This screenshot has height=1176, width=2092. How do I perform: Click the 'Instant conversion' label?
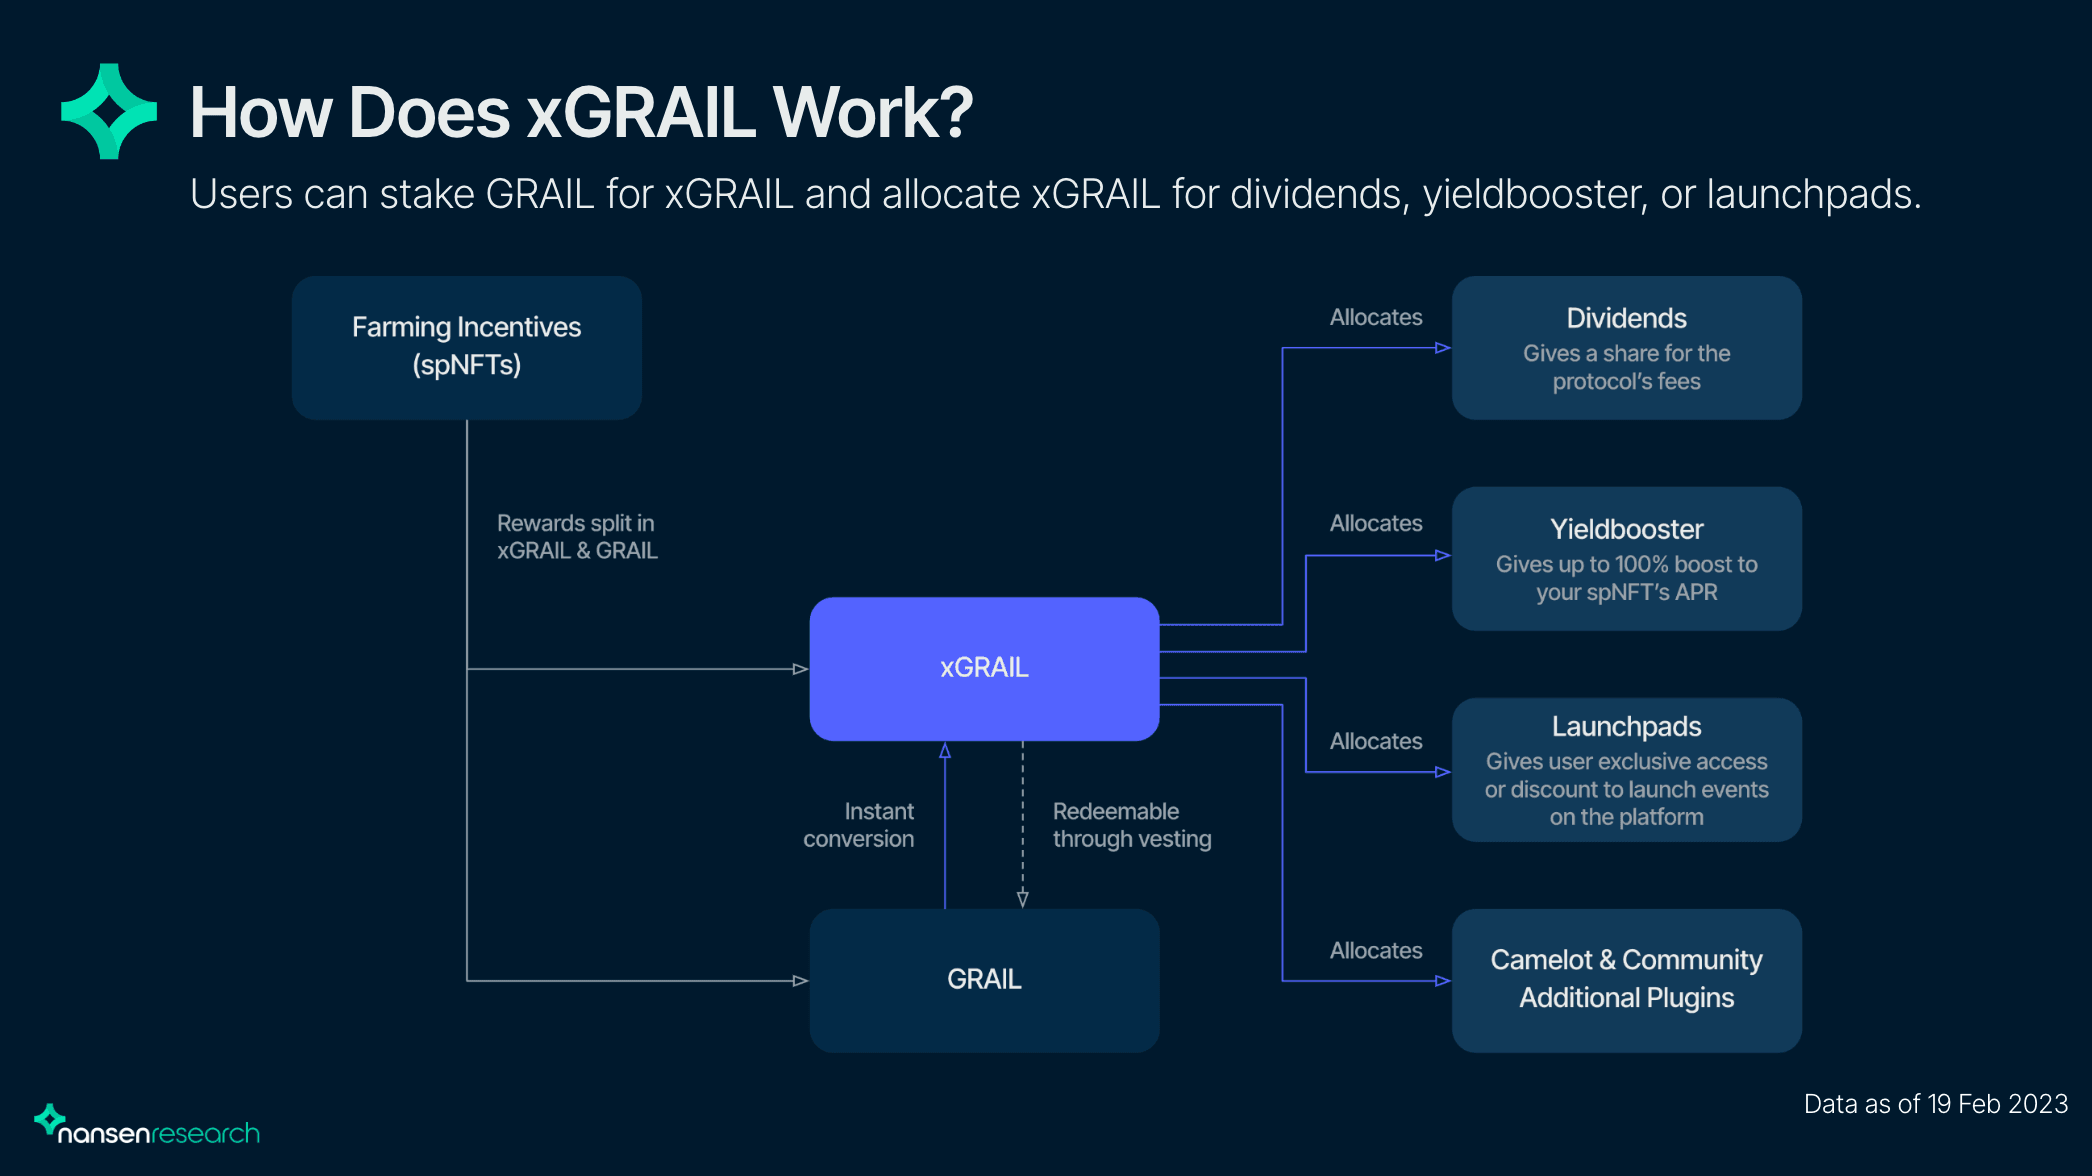(x=860, y=825)
